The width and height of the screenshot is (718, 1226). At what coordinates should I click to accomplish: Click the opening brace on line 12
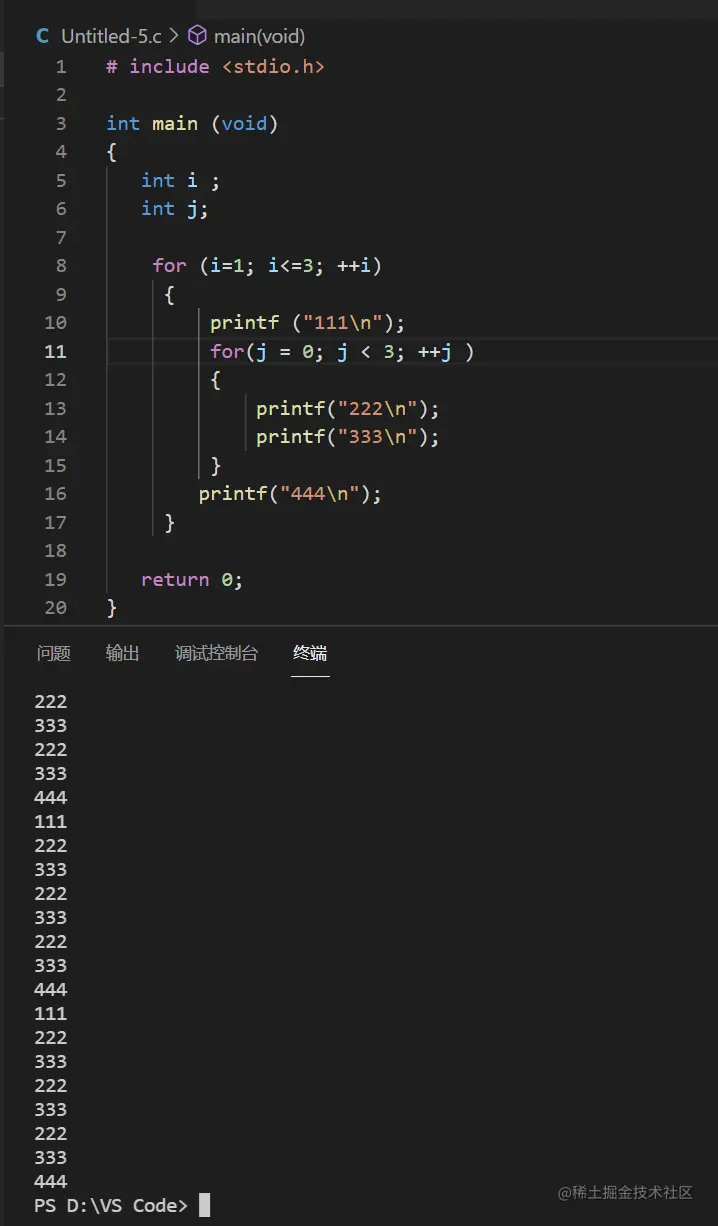tap(216, 380)
